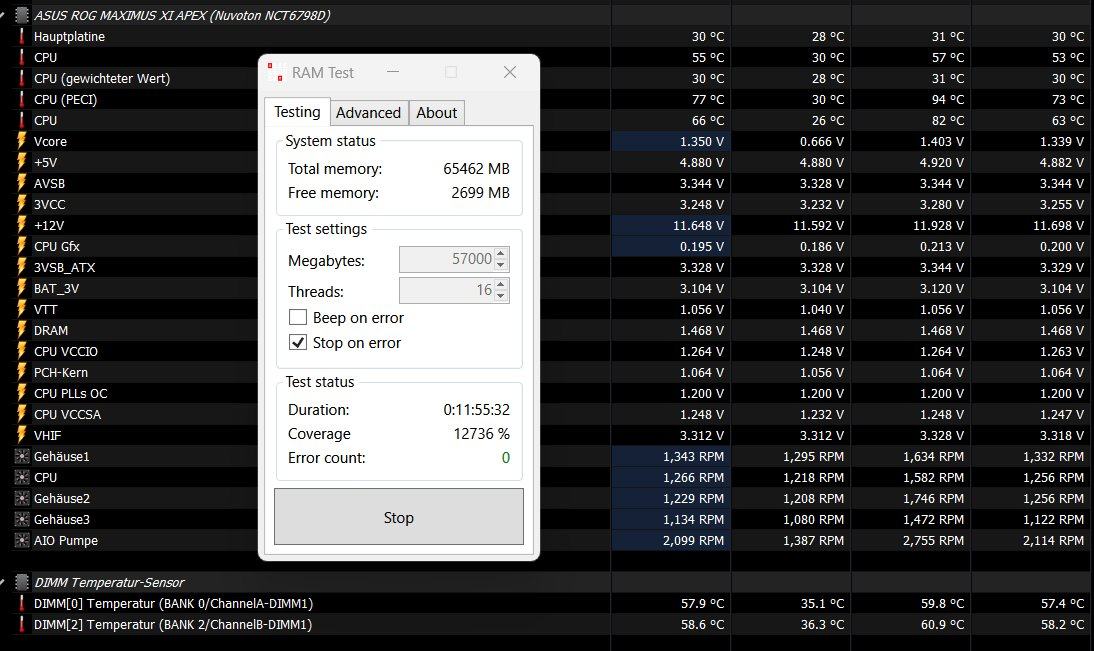Minimize the RAM Test window
Screen dimensions: 1094x651
click(393, 72)
